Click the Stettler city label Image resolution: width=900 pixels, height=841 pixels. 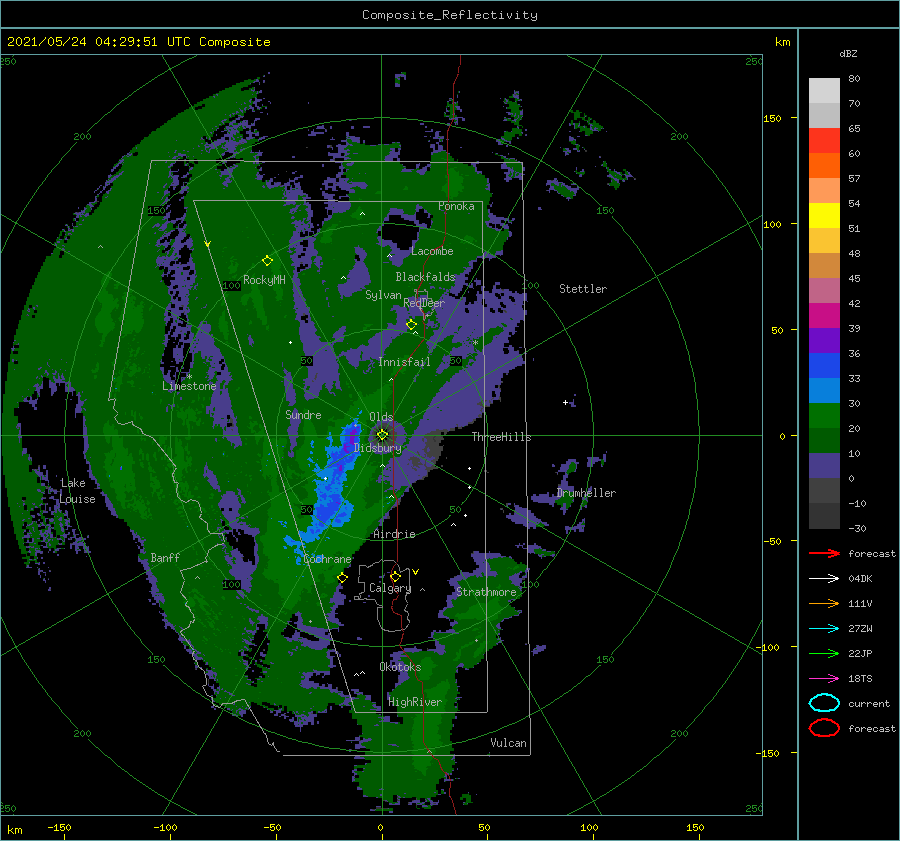[583, 289]
